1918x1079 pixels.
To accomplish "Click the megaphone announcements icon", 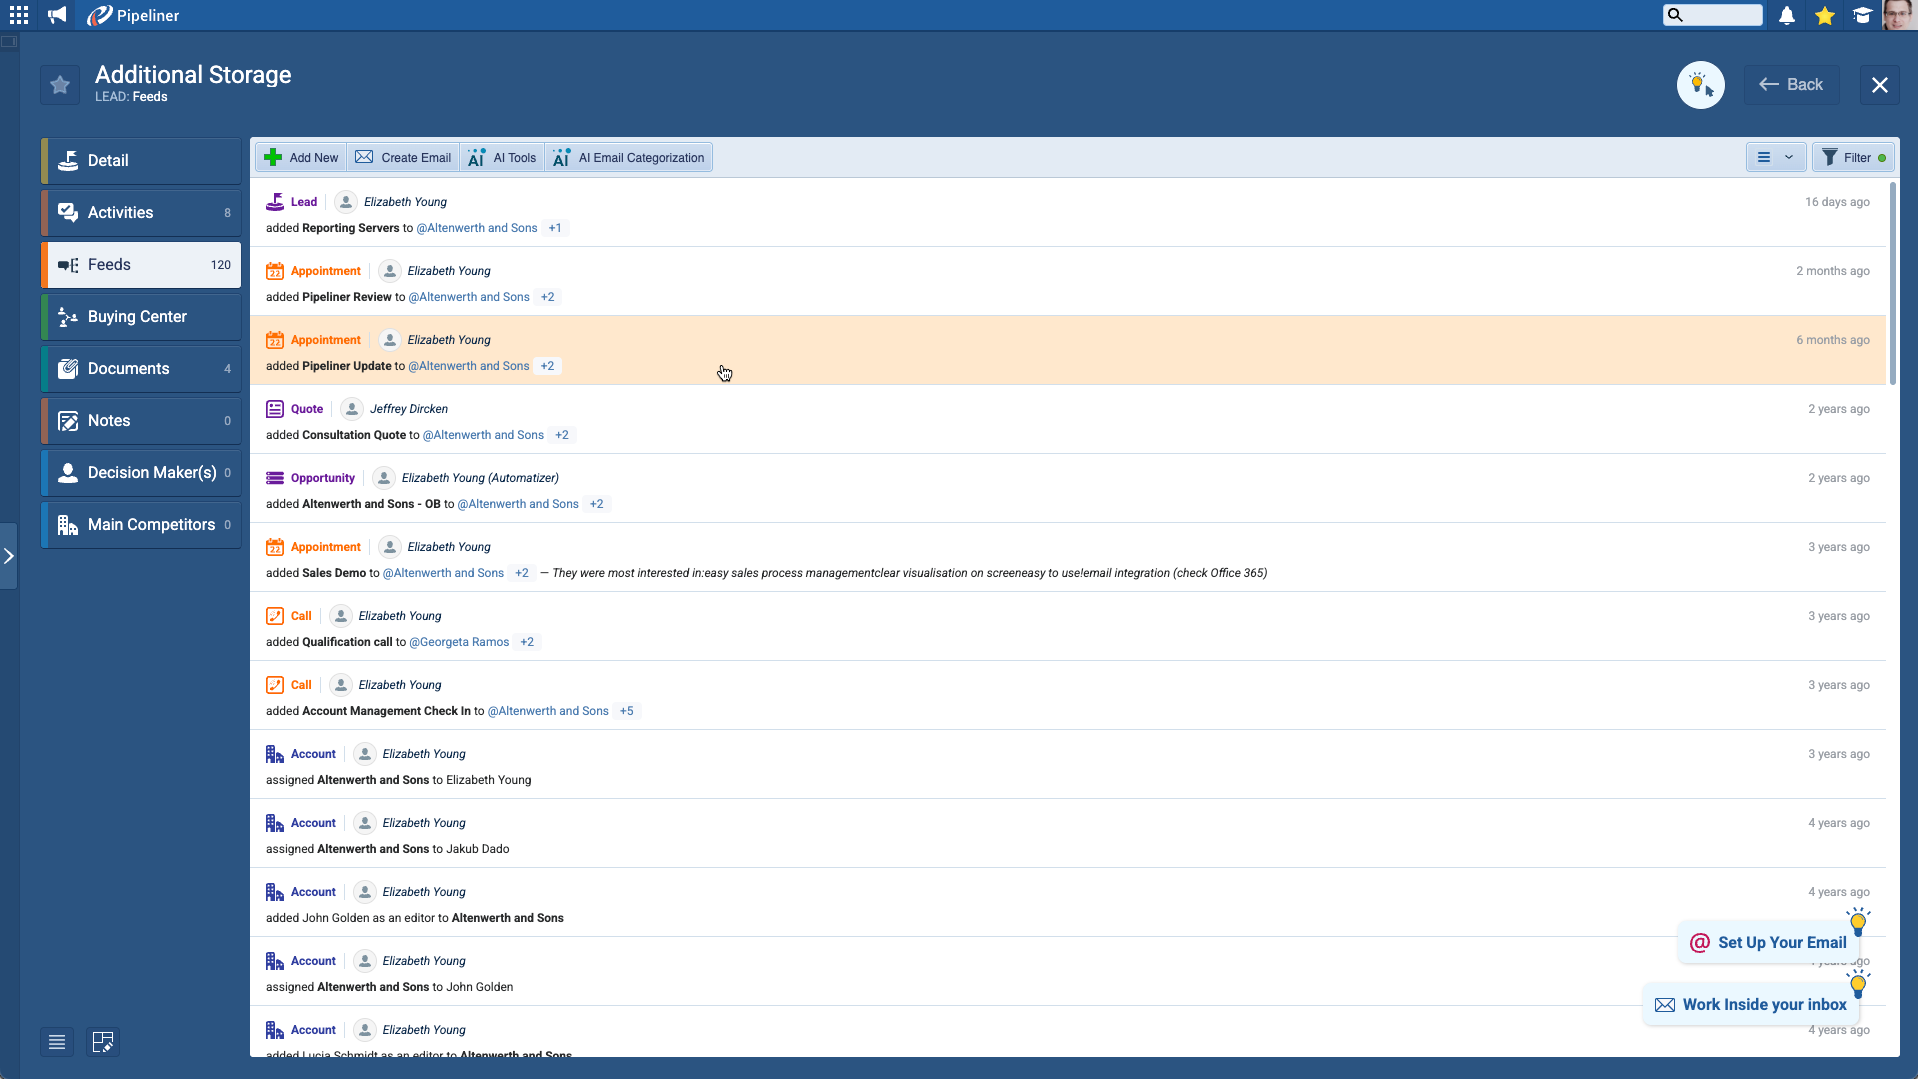I will (57, 15).
